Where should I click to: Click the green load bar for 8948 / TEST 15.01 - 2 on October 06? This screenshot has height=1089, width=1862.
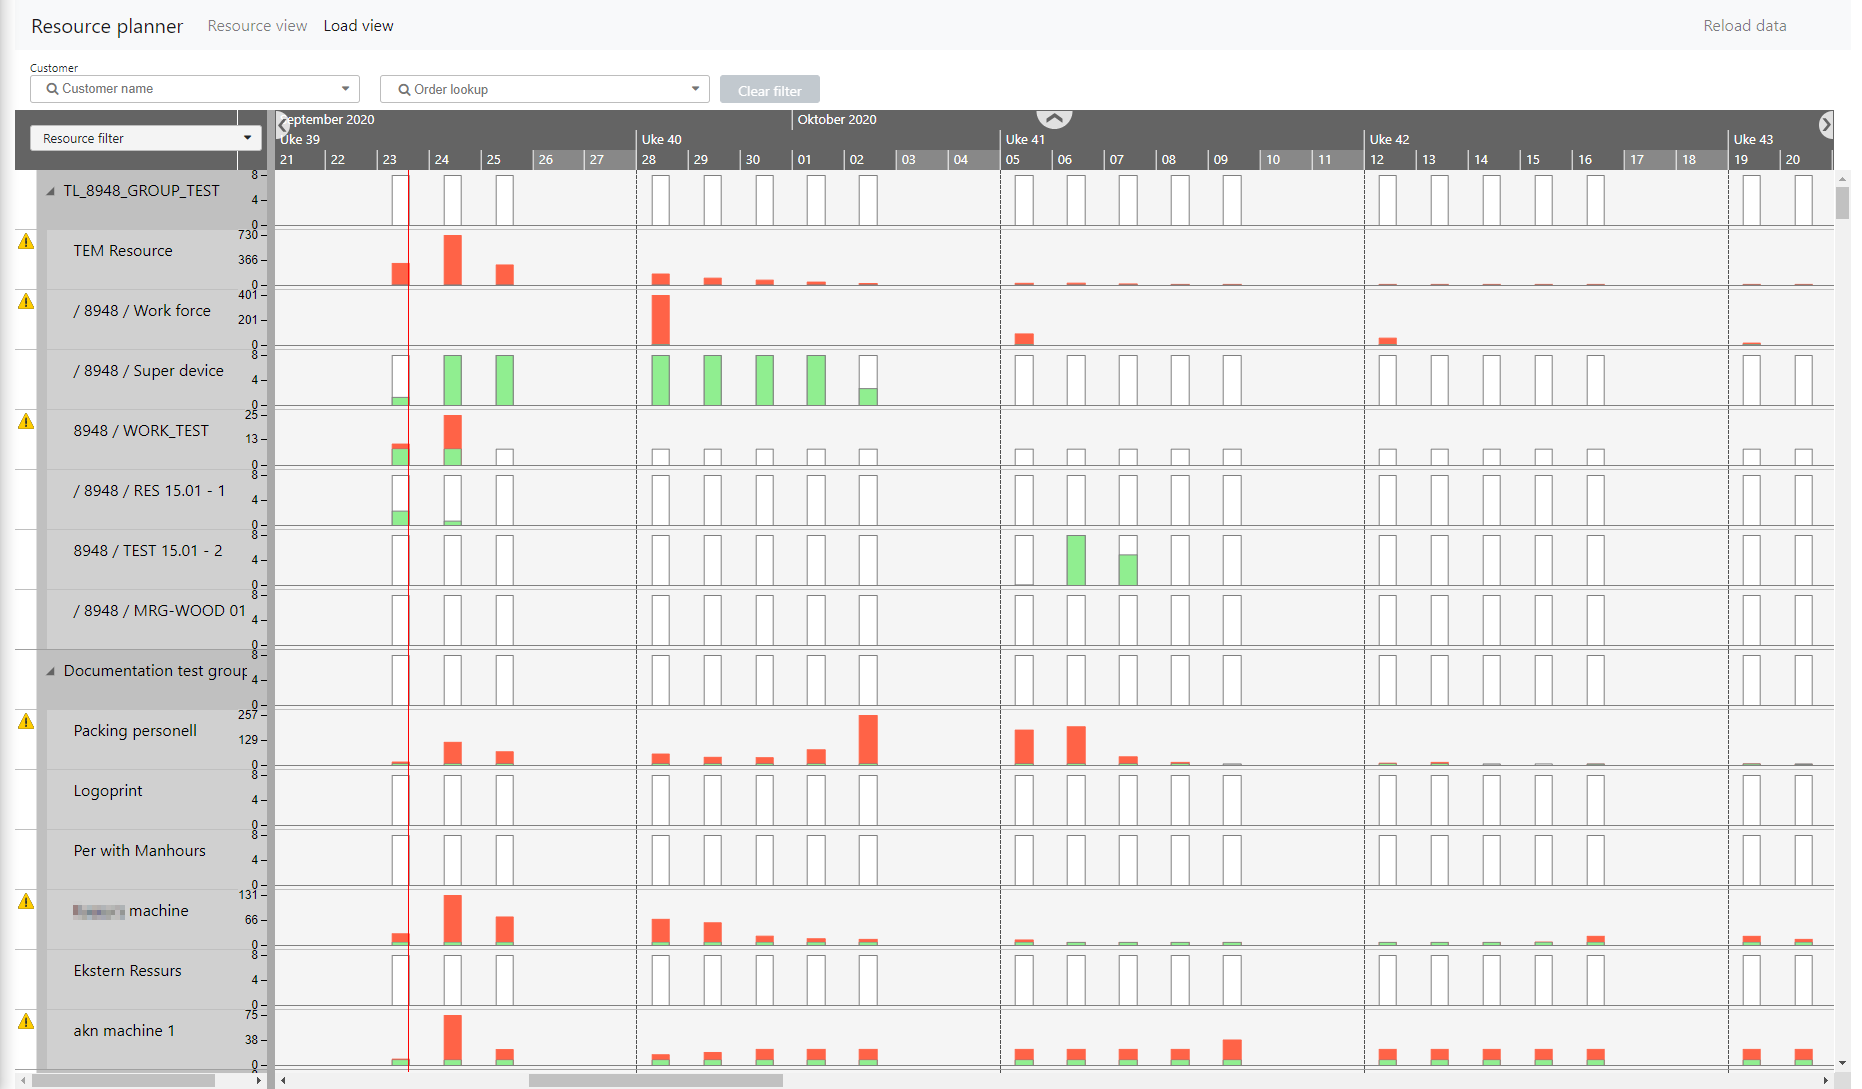click(1076, 560)
